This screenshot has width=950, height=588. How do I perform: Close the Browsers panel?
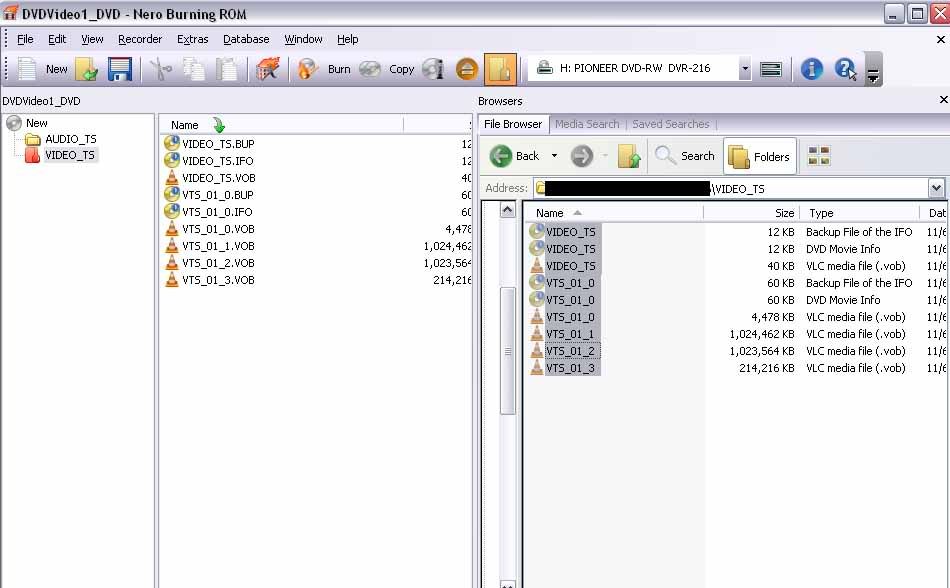(x=943, y=99)
